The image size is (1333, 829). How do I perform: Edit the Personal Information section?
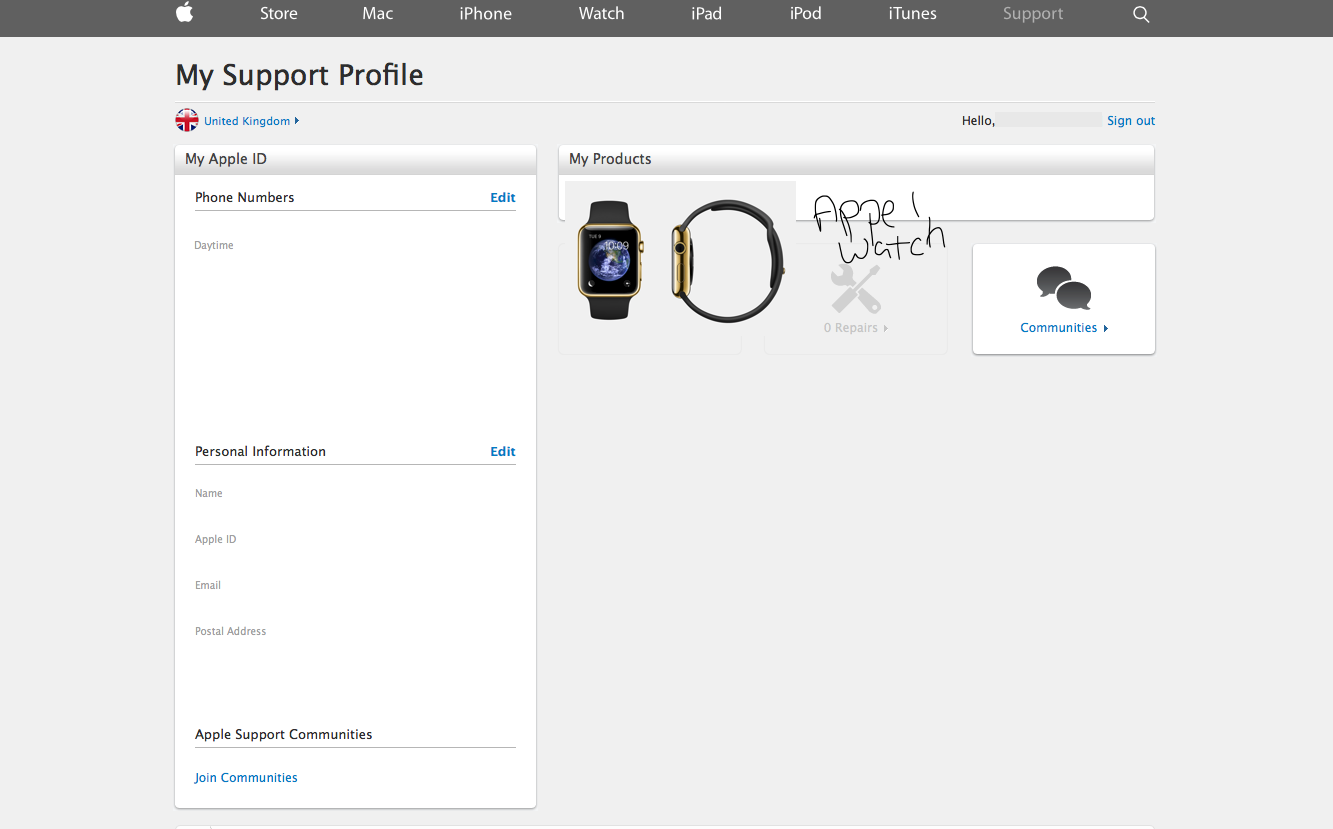tap(503, 452)
